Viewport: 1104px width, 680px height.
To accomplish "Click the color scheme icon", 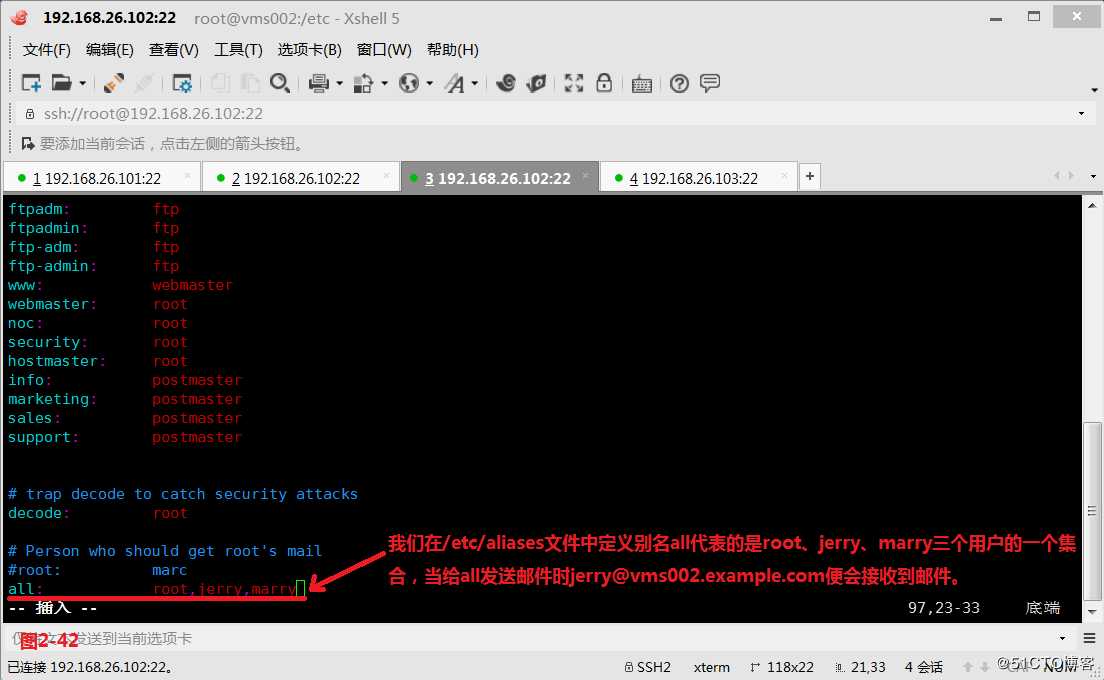I will [363, 83].
